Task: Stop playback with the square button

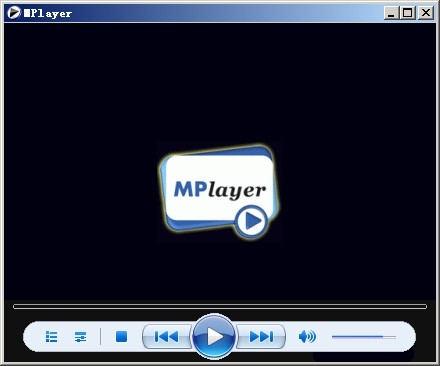Action: click(121, 337)
